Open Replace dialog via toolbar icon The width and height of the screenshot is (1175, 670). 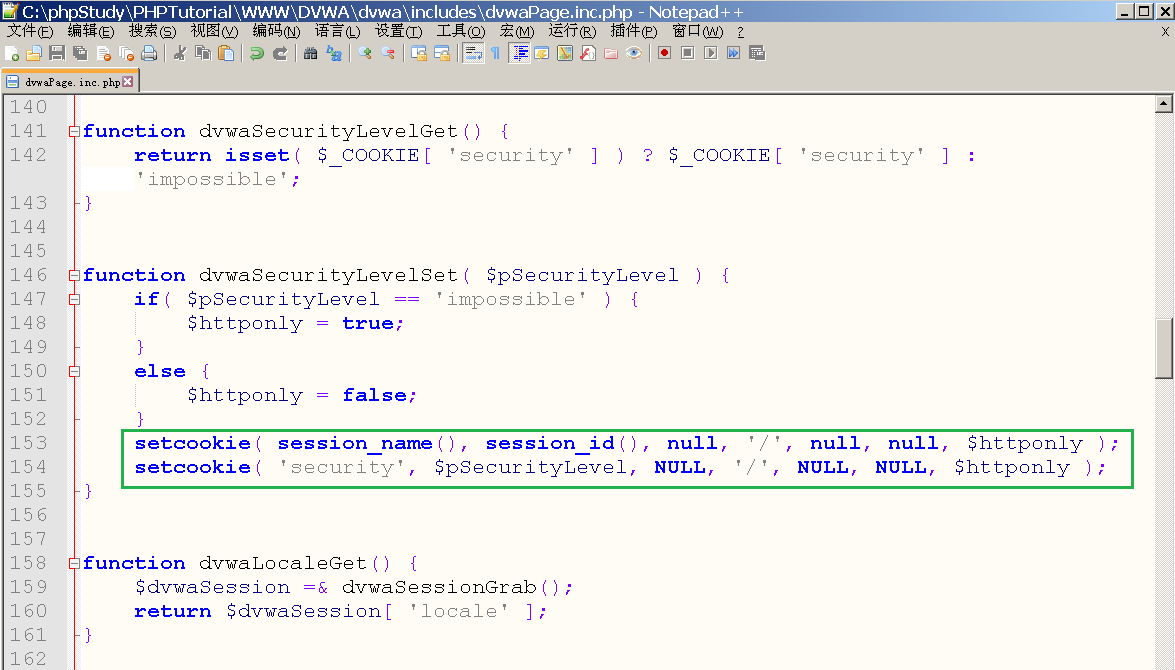coord(334,53)
